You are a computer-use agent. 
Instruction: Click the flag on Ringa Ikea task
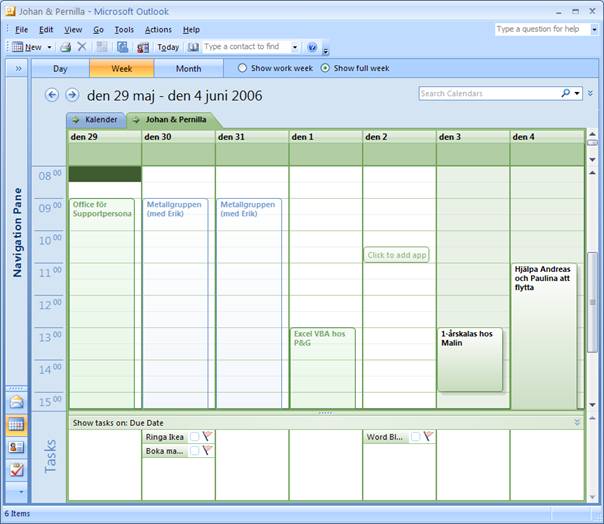click(207, 437)
